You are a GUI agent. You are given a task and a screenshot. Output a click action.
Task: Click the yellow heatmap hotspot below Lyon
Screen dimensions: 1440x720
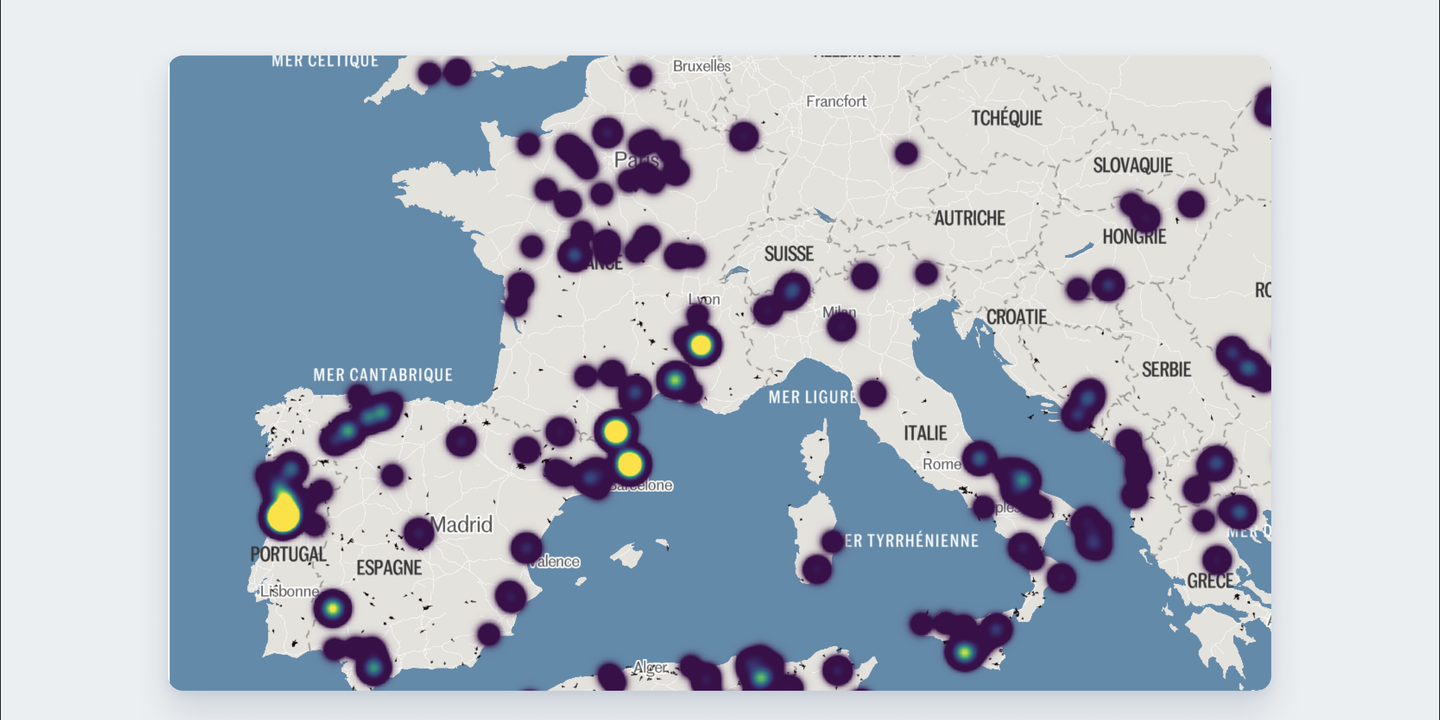[701, 345]
